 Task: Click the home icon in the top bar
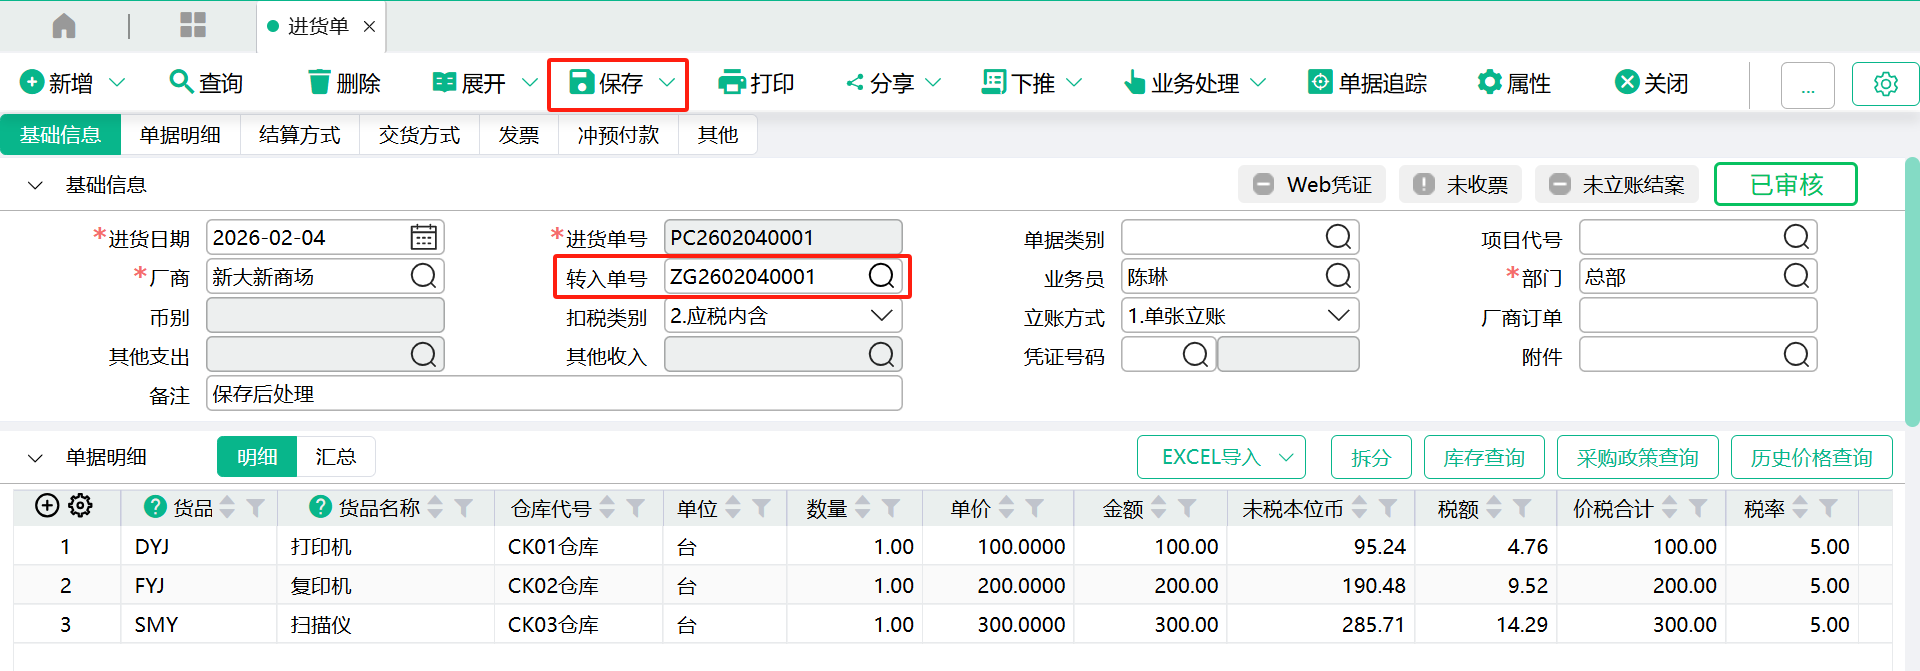[x=64, y=26]
